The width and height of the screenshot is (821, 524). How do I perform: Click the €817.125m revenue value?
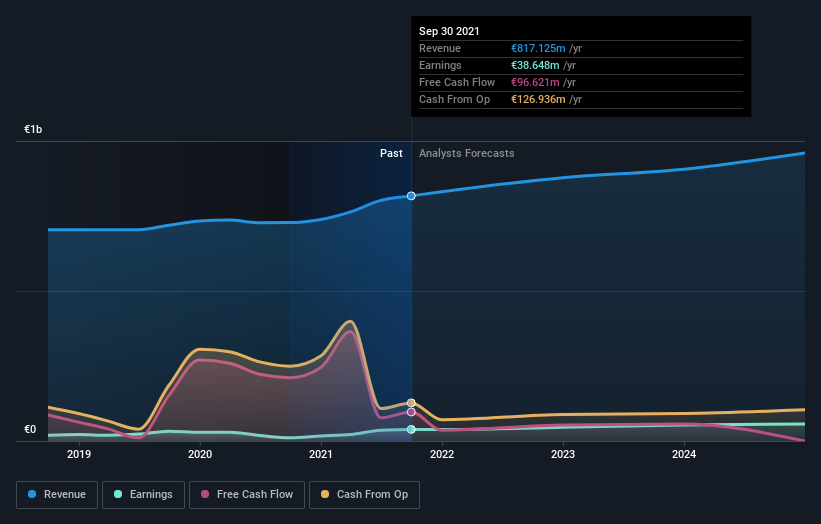538,48
